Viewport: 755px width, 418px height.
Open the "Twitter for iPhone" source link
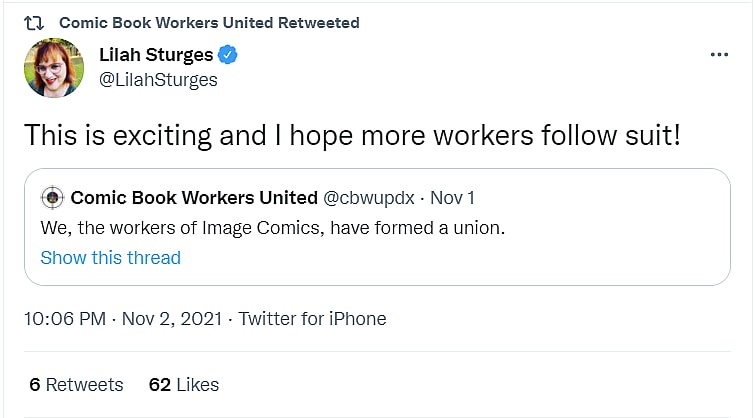pyautogui.click(x=312, y=319)
